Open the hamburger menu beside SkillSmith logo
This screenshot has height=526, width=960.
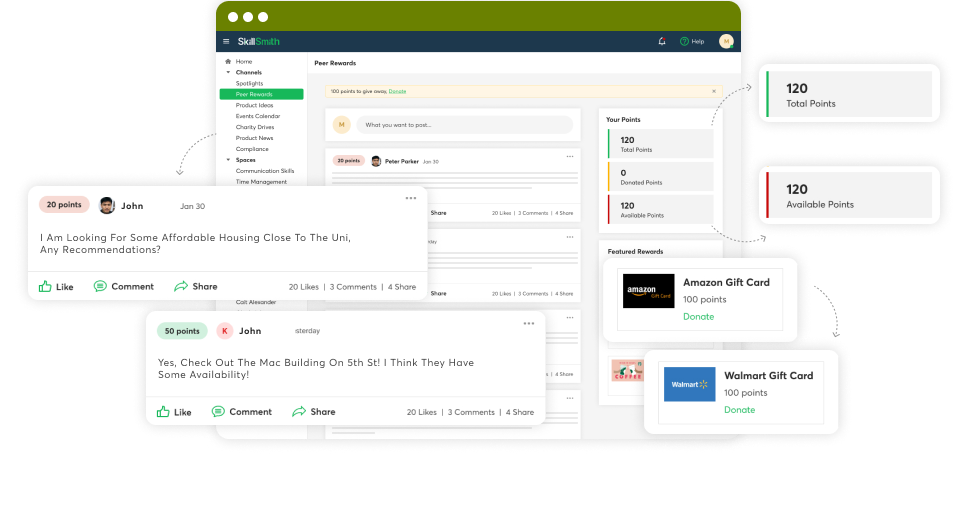(x=226, y=41)
